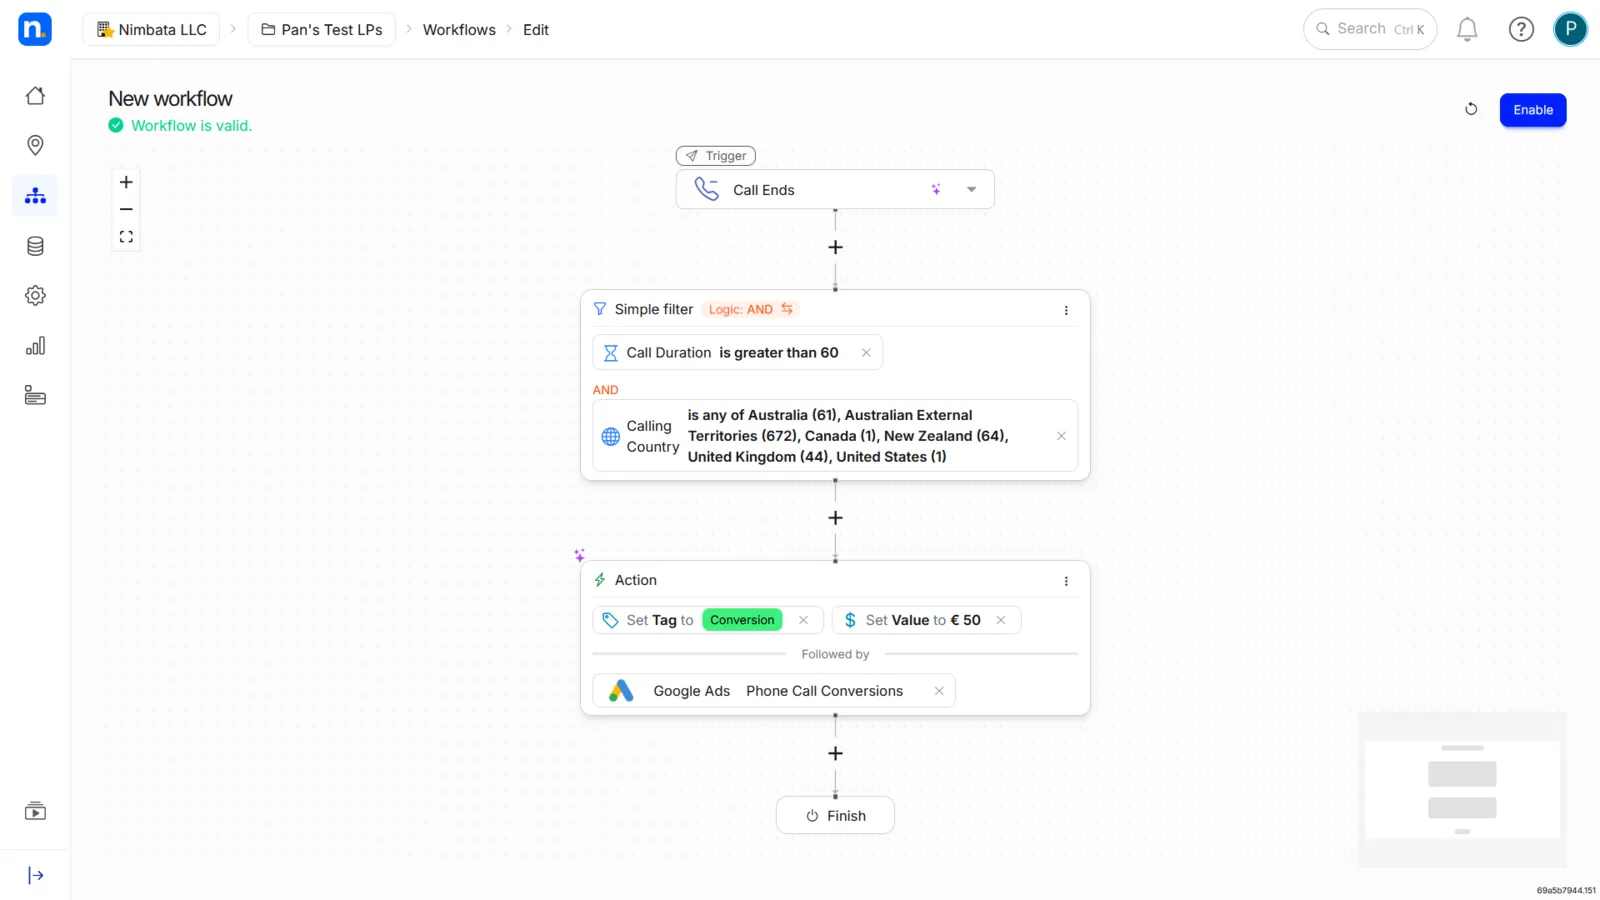Viewport: 1600px width, 900px height.
Task: Open the video tutorials sidebar icon
Action: pos(35,811)
